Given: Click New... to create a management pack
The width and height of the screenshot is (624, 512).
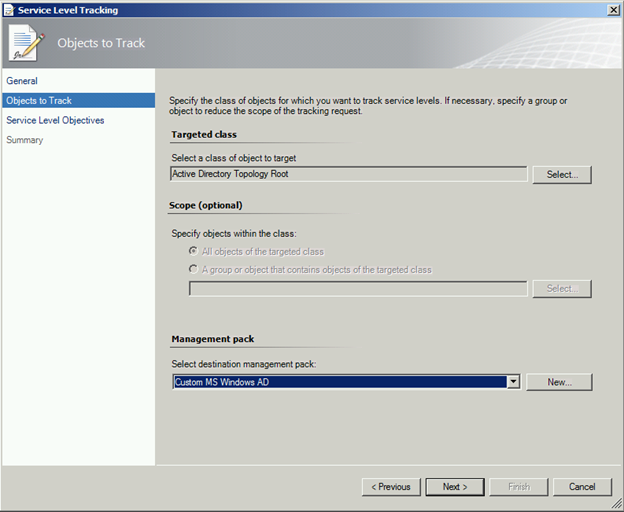Looking at the screenshot, I should point(559,382).
